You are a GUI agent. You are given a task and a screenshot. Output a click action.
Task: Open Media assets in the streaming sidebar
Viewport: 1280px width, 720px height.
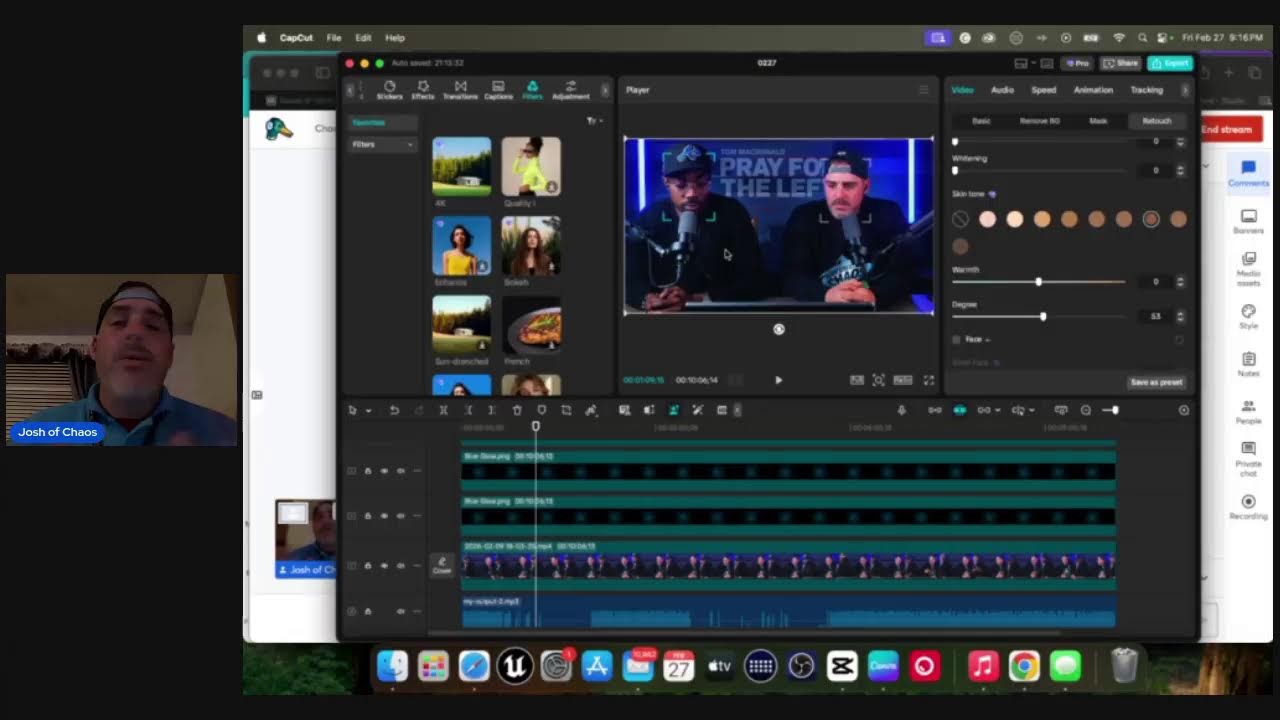[1248, 269]
